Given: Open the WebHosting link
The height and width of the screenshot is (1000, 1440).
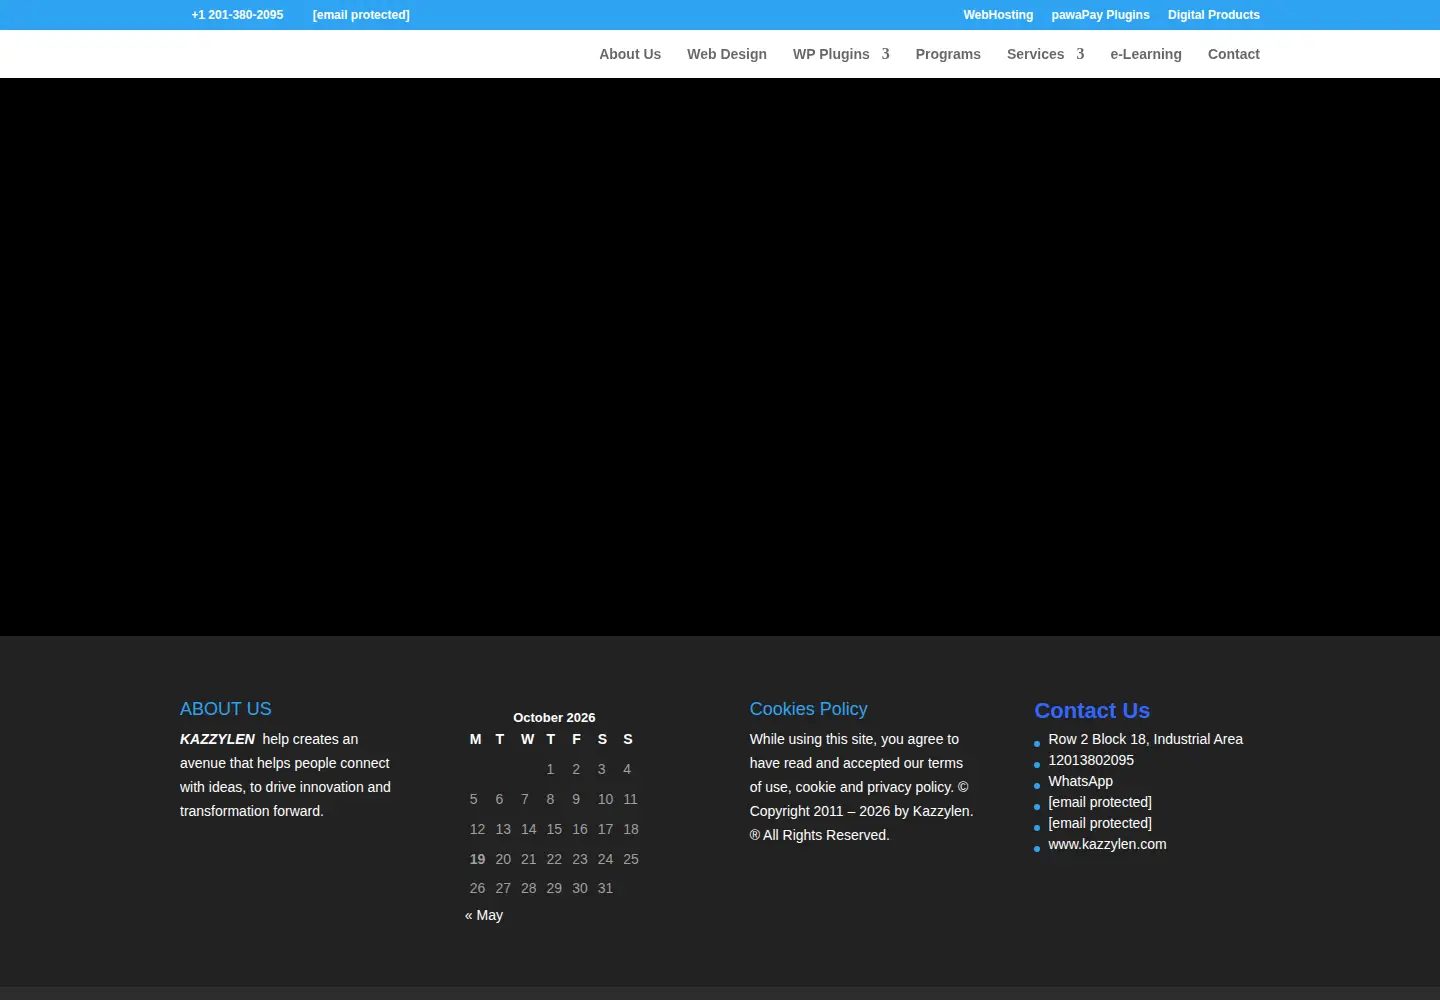Looking at the screenshot, I should click(x=998, y=15).
